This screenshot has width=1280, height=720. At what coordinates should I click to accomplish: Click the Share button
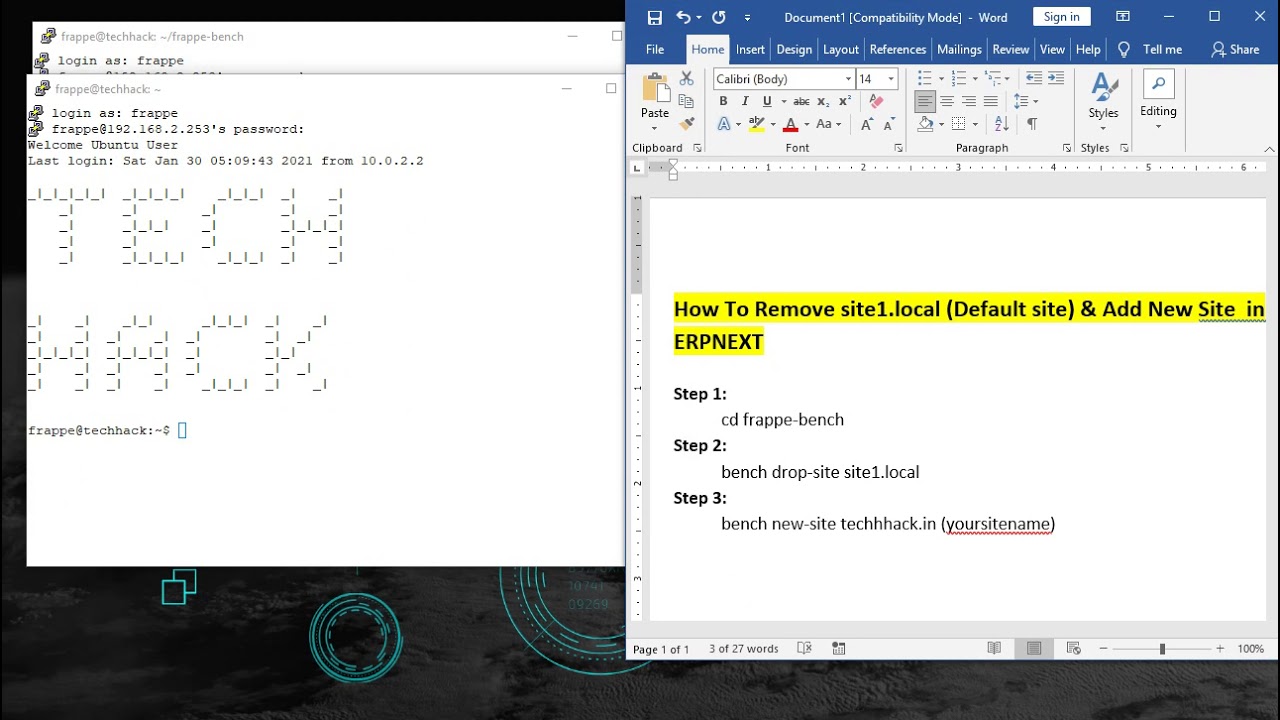coord(1235,49)
